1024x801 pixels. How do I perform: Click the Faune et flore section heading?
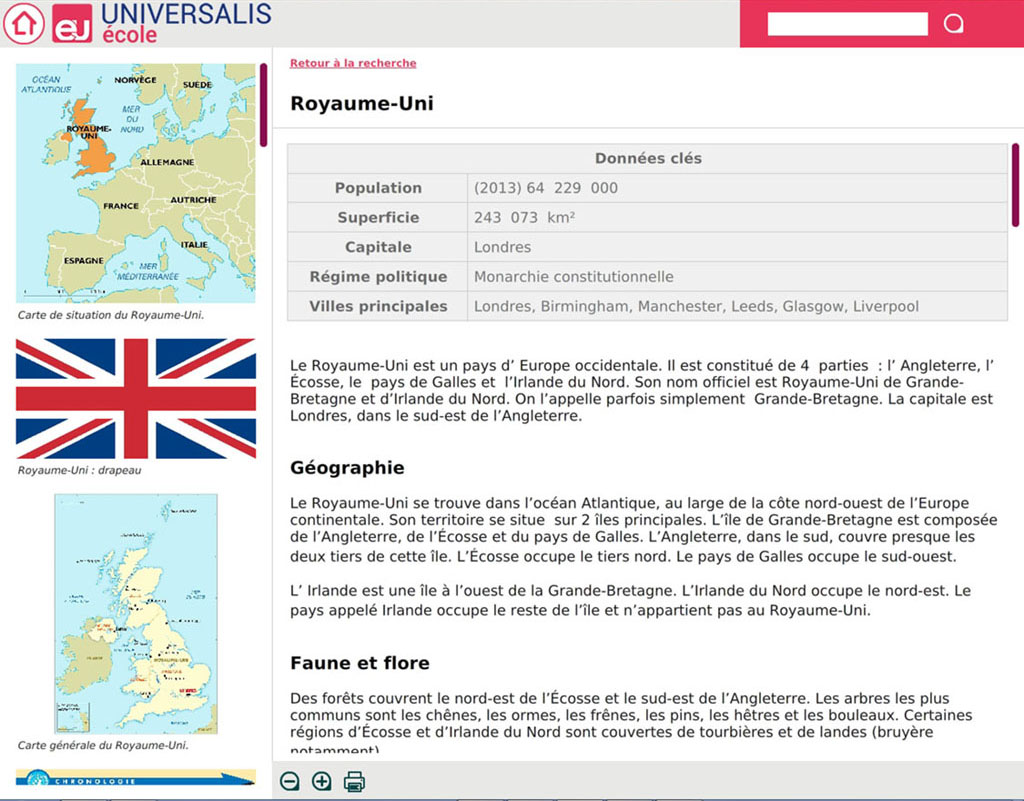click(x=360, y=663)
